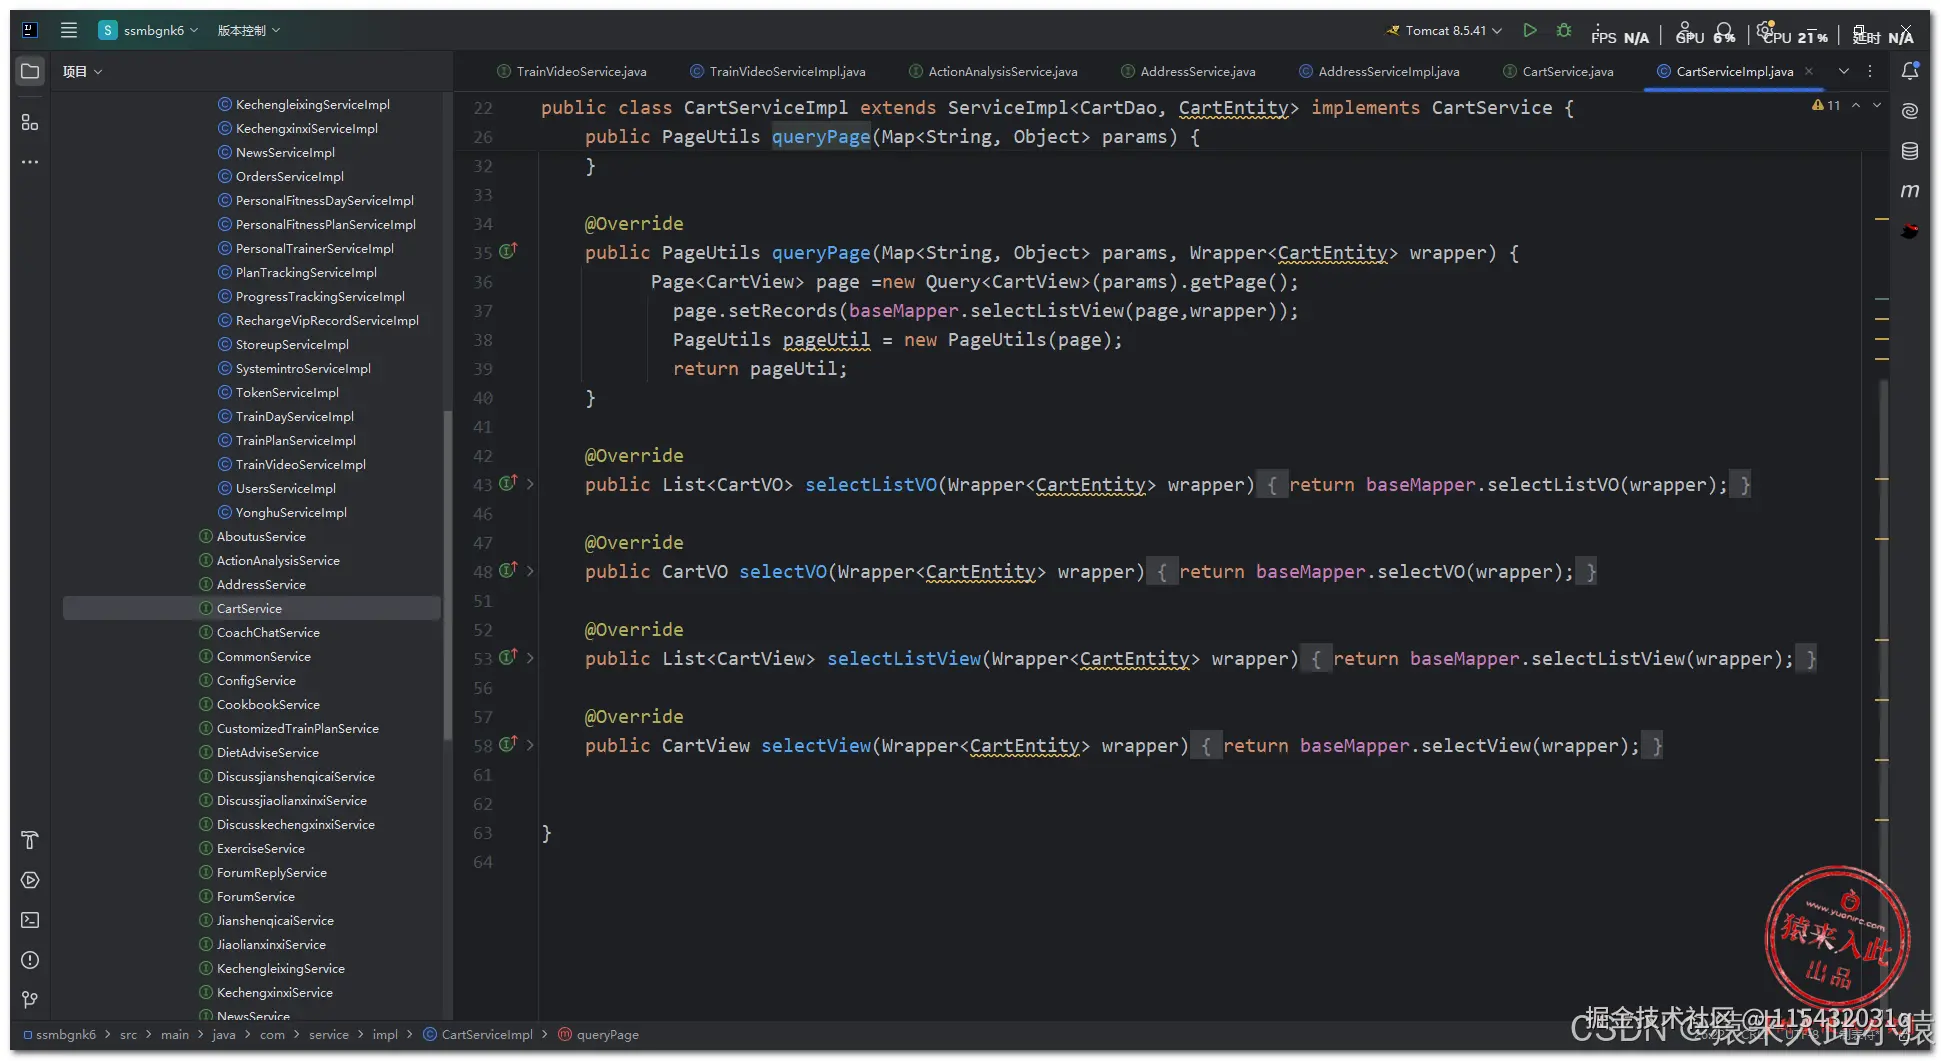Viewport: 1941px width, 1061px height.
Task: Click the impl breadcrumb segment
Action: pos(385,1034)
